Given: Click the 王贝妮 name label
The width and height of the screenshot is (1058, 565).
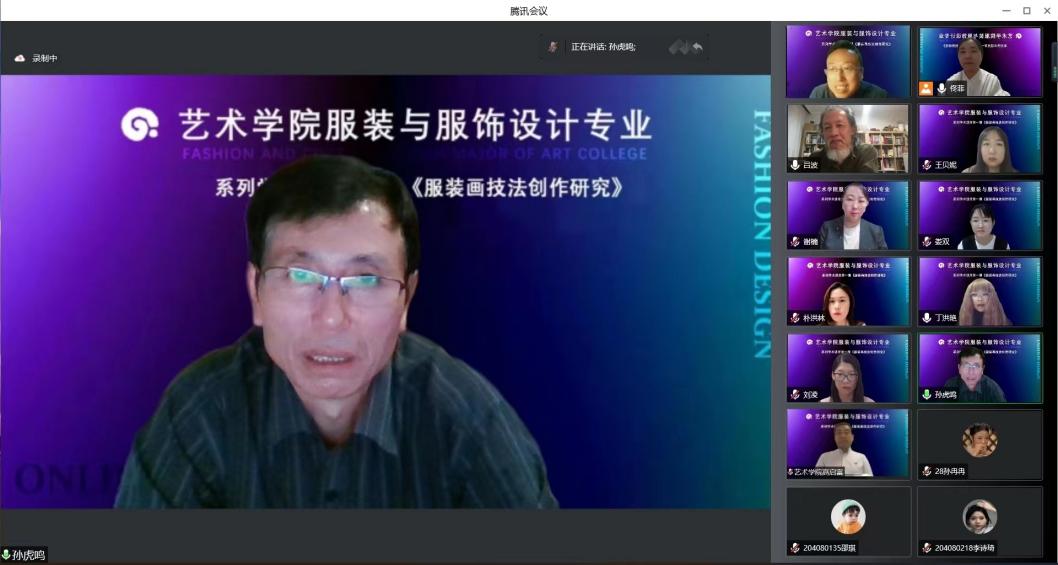Looking at the screenshot, I should pos(946,165).
